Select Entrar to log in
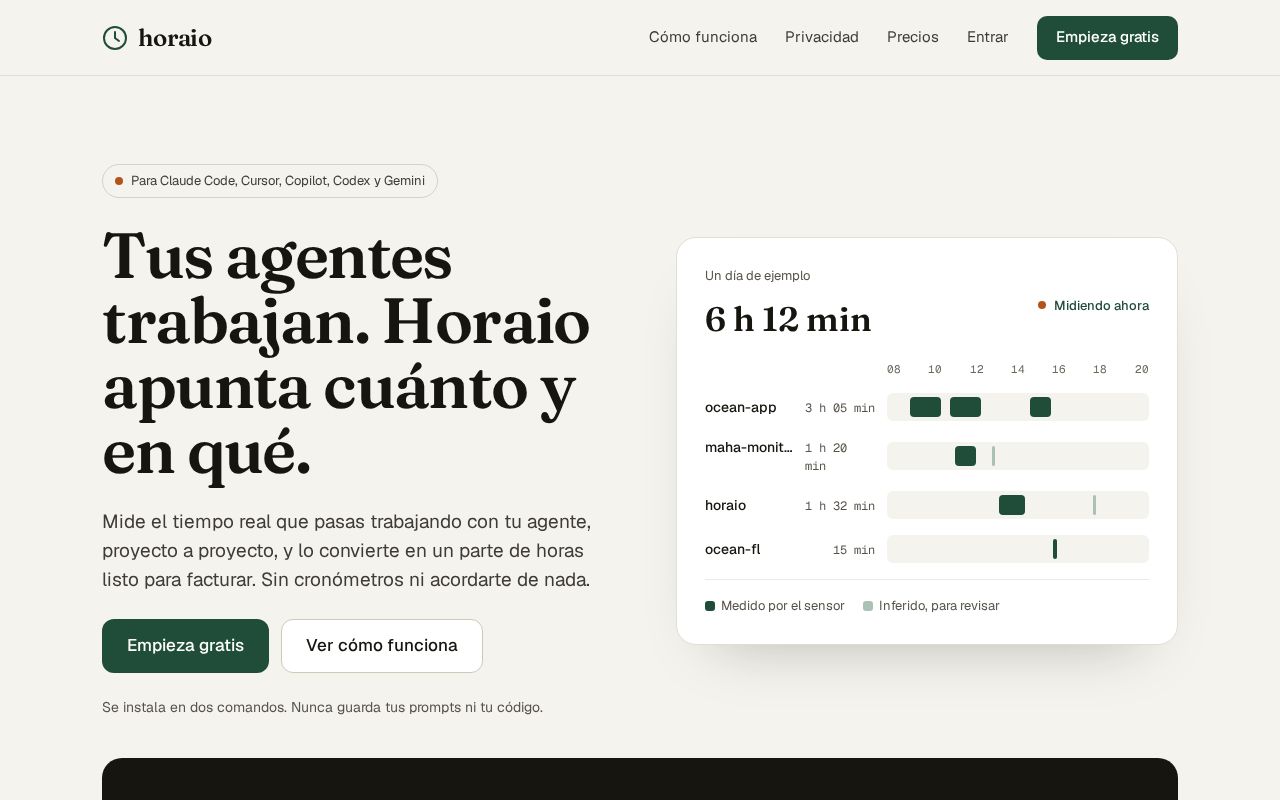The image size is (1280, 800). pos(987,37)
